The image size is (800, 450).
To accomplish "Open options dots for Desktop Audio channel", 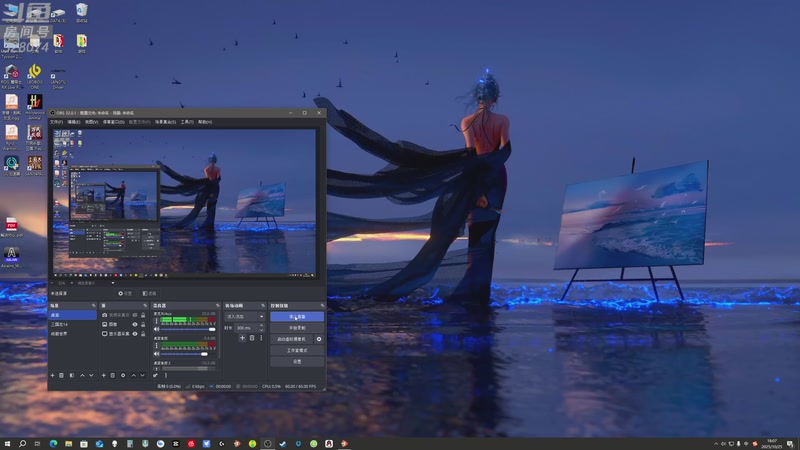I will coord(156,345).
